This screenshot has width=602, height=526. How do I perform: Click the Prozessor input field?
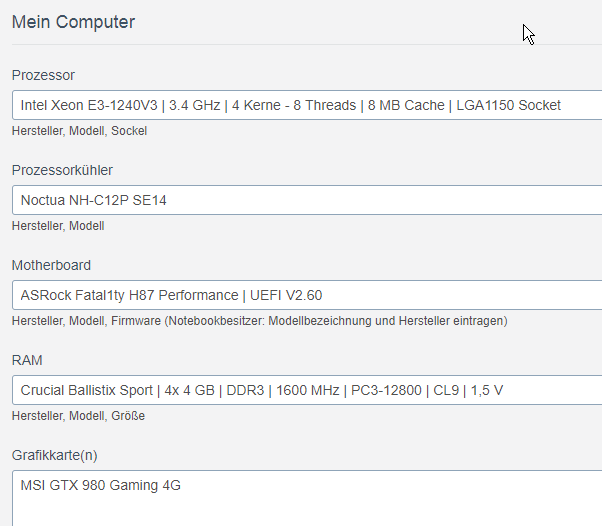(x=307, y=105)
